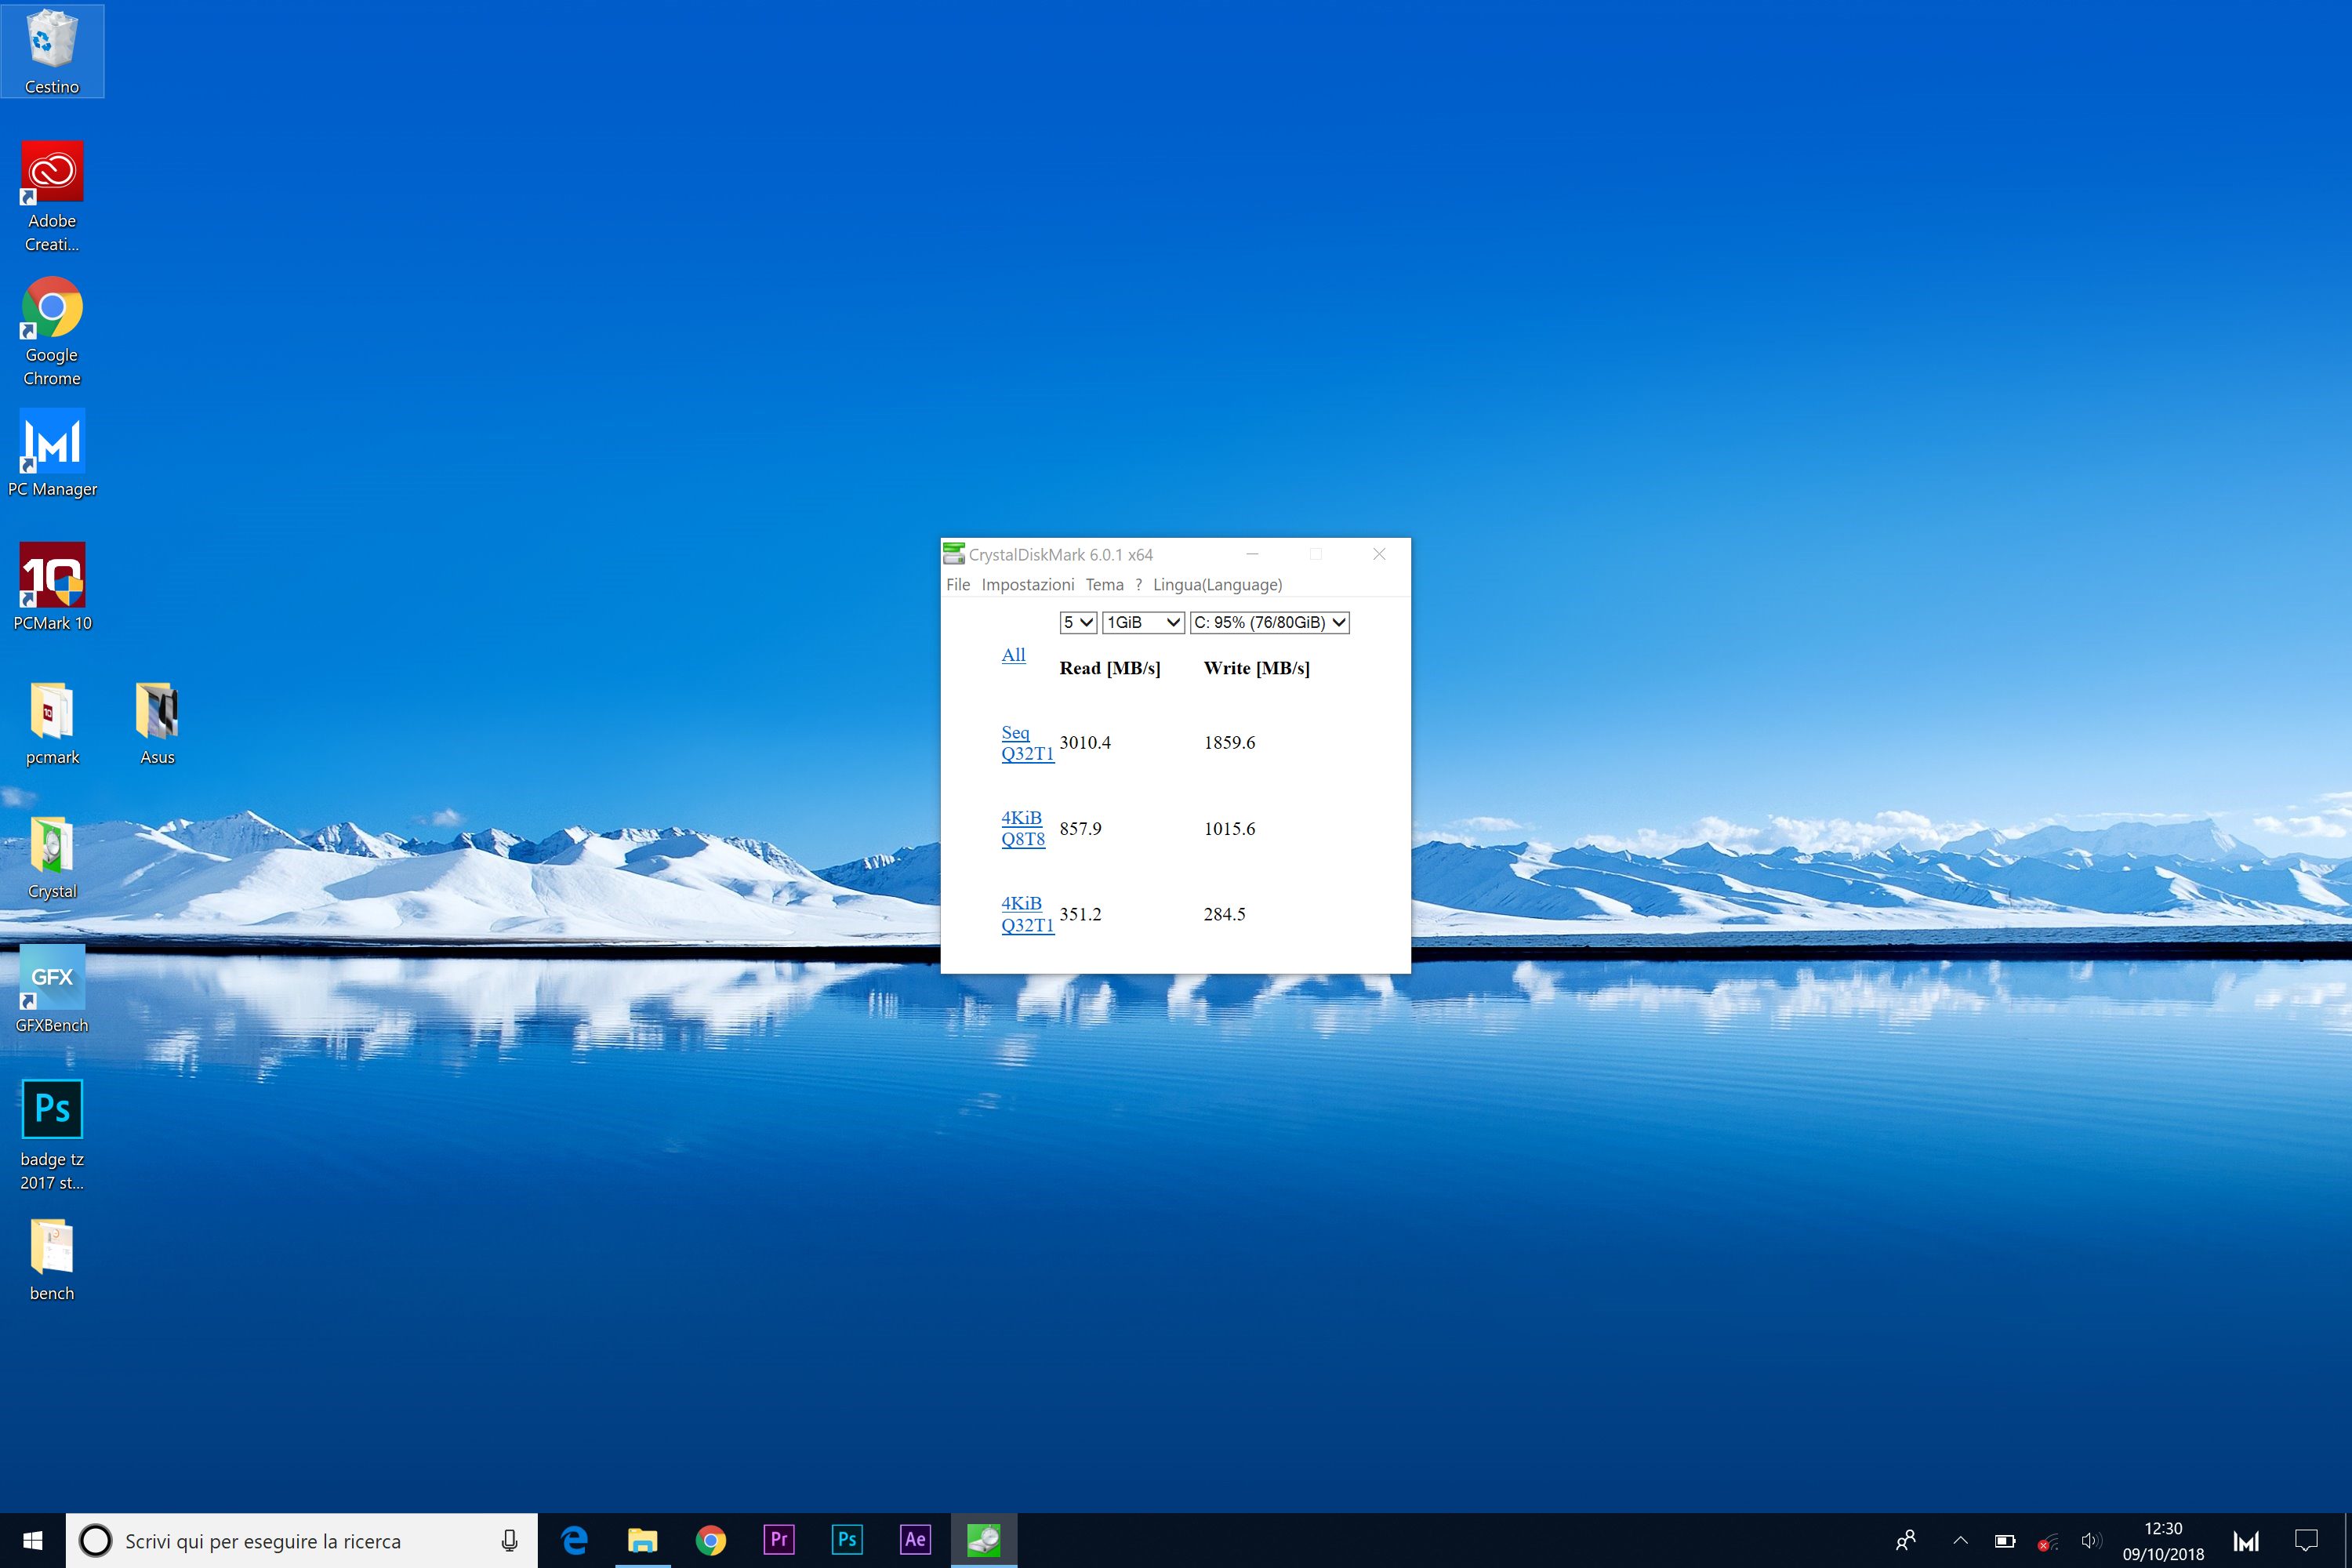Open the Lingua(Language) menu

(x=1217, y=585)
